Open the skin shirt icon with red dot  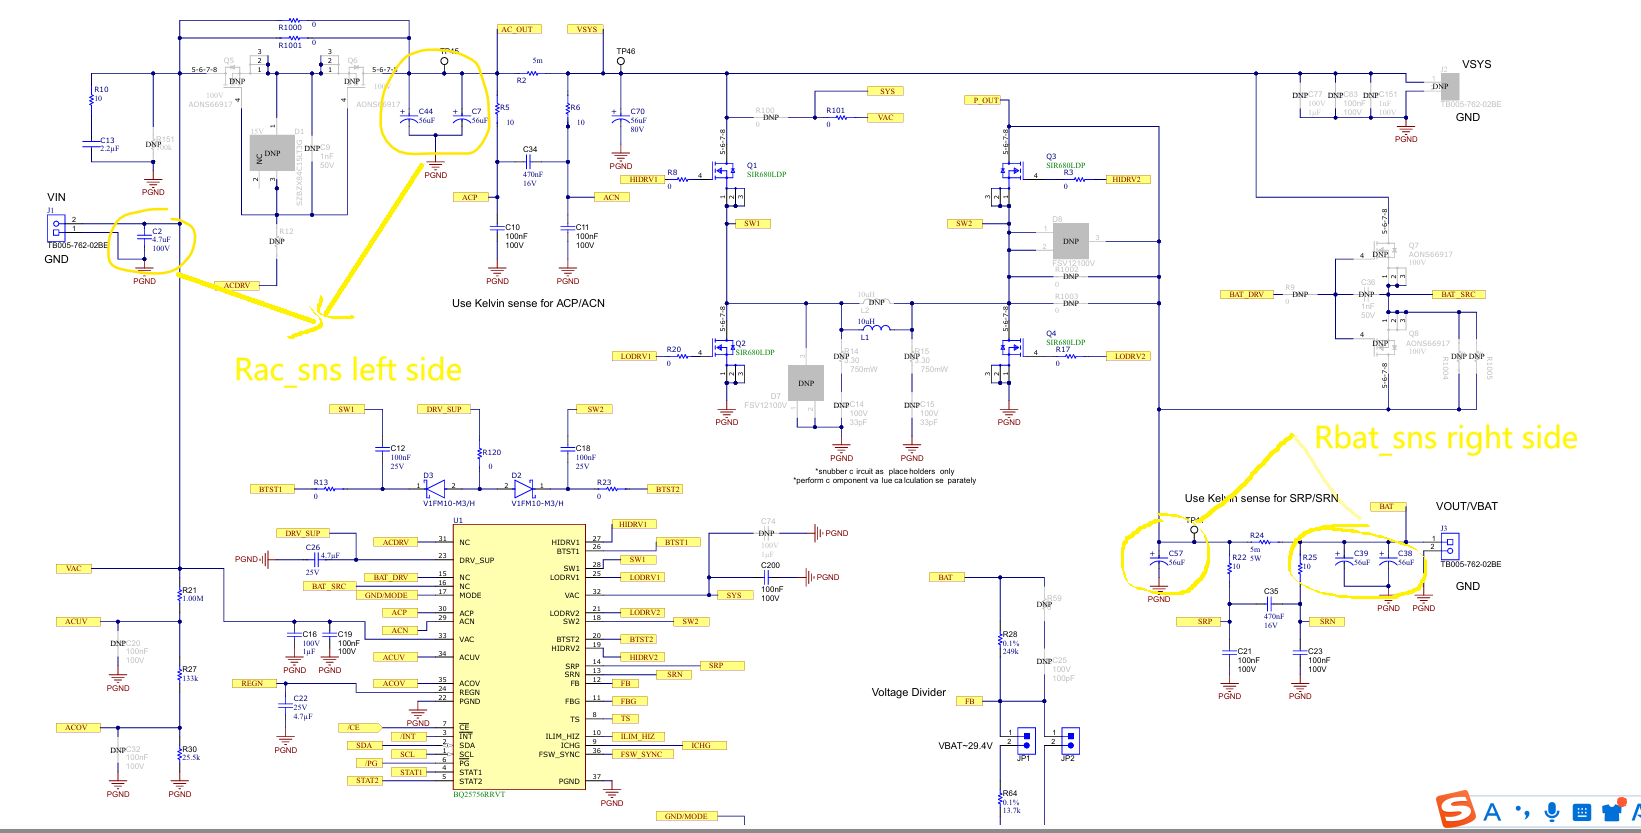click(x=1612, y=811)
